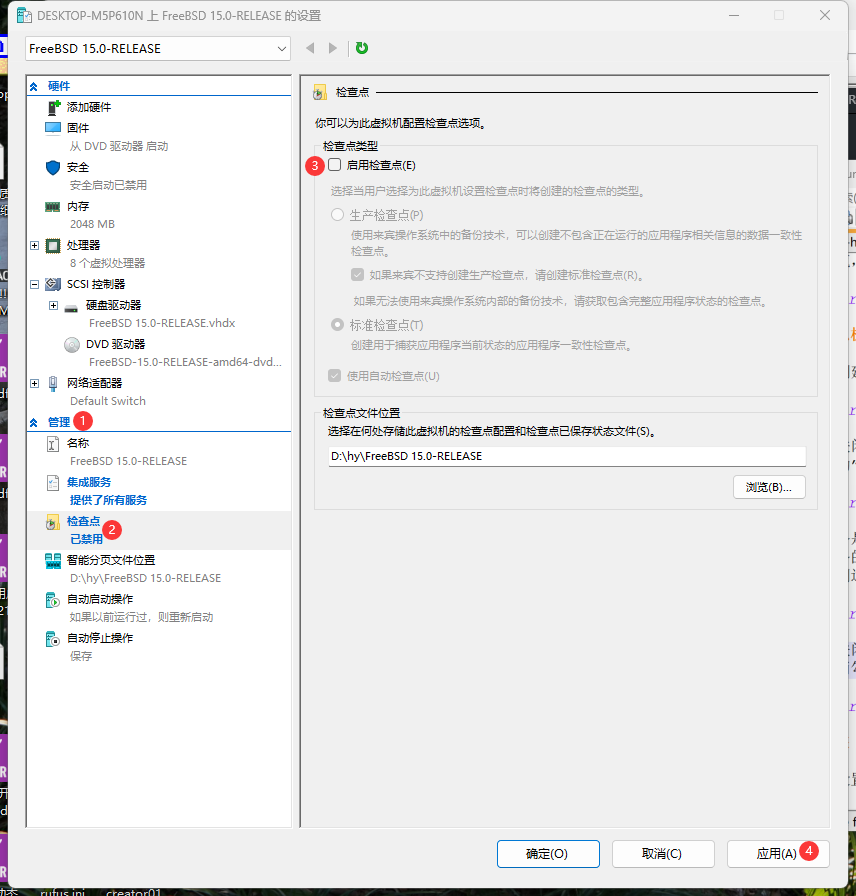856x896 pixels.
Task: Enable the 启用检查点(E) checkbox
Action: pos(335,165)
